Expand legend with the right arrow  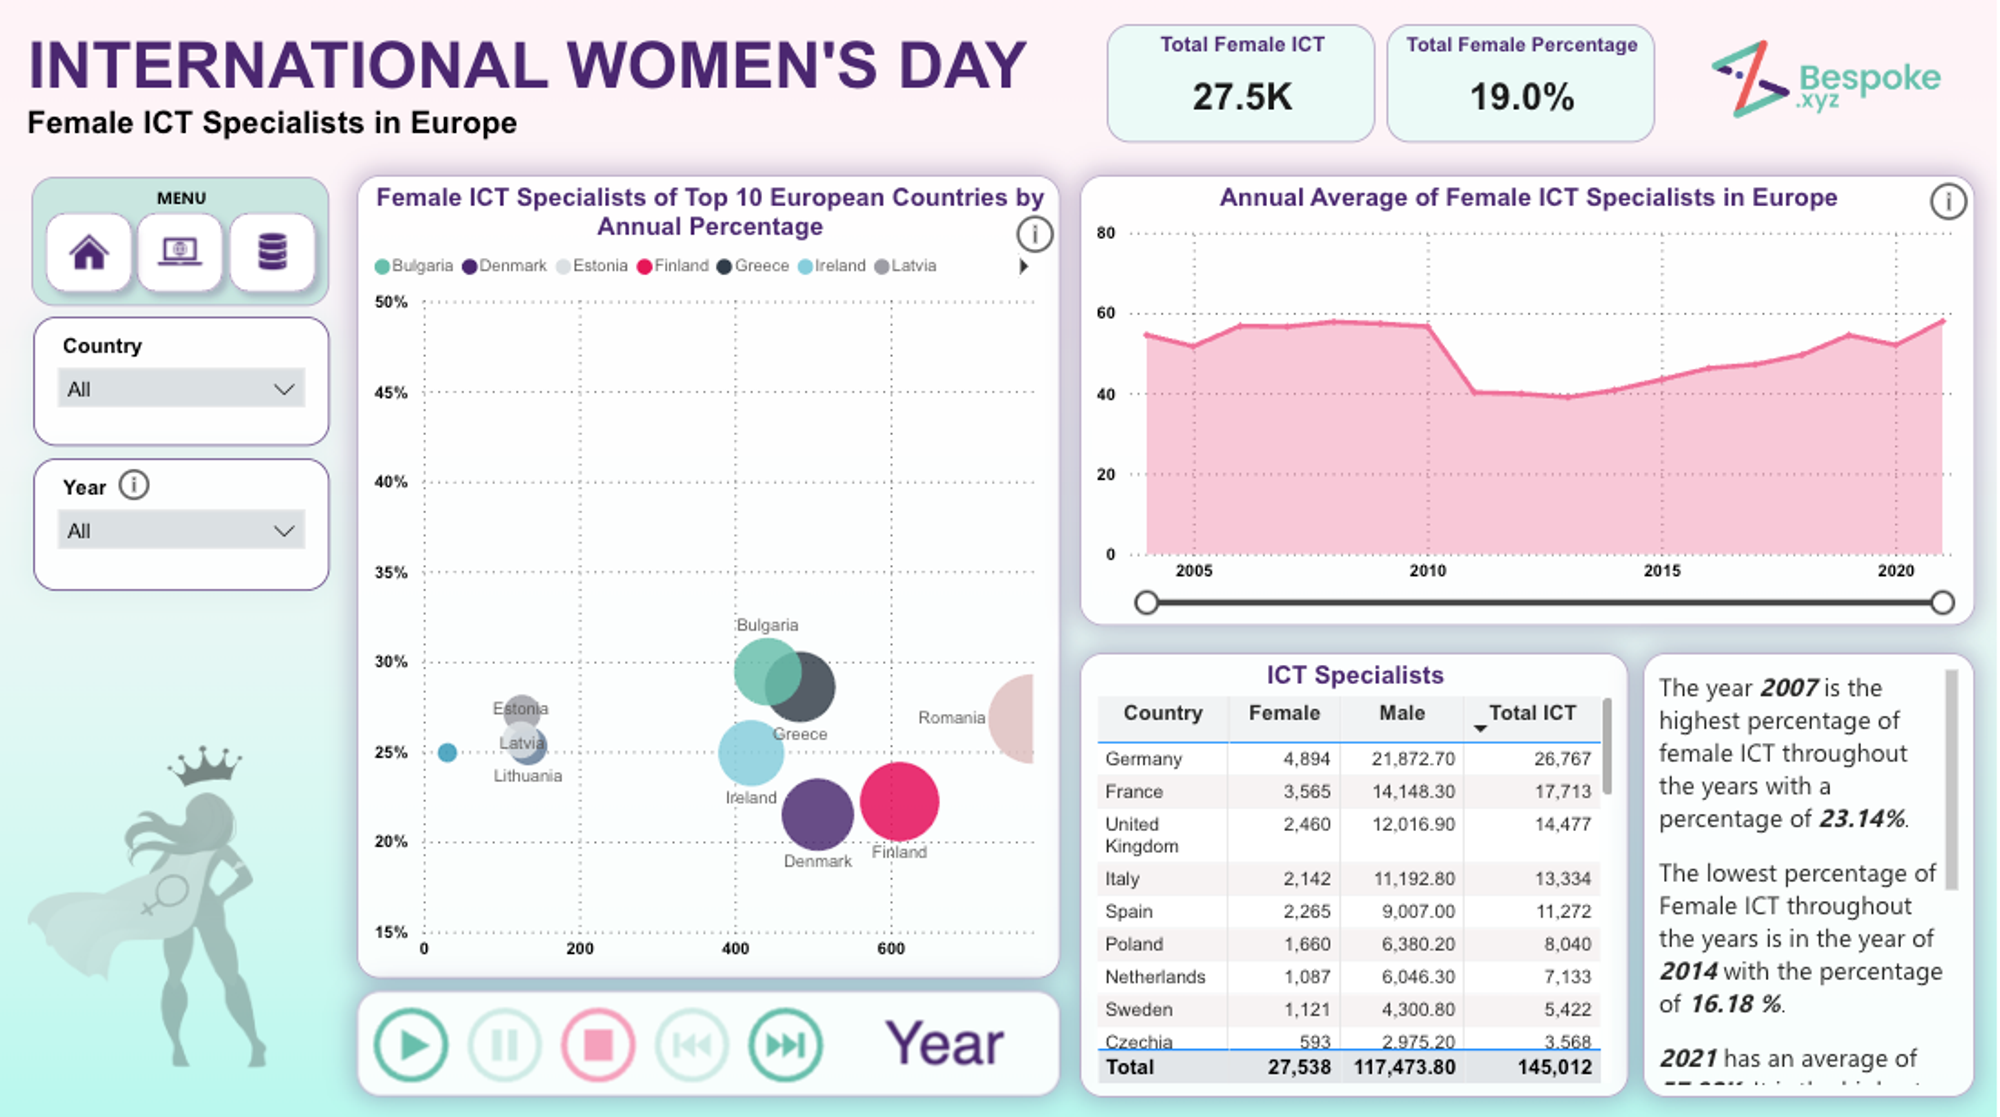coord(1023,267)
